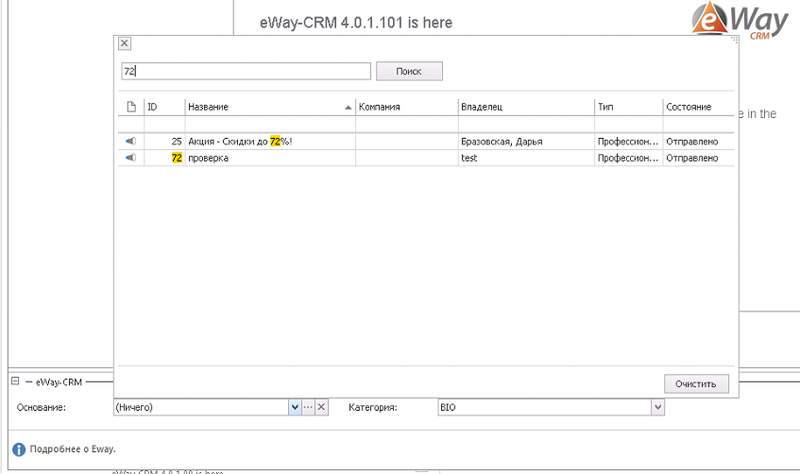Sort by the Тип column header

click(629, 107)
